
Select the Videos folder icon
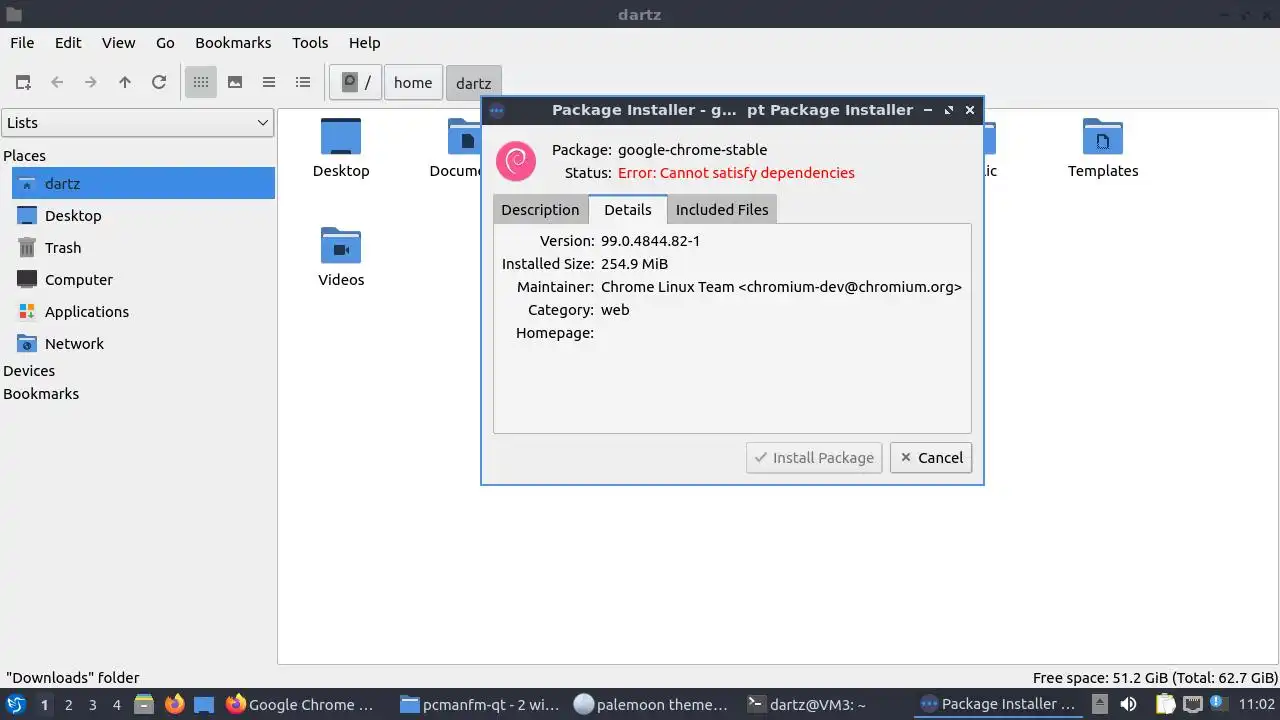(x=341, y=257)
